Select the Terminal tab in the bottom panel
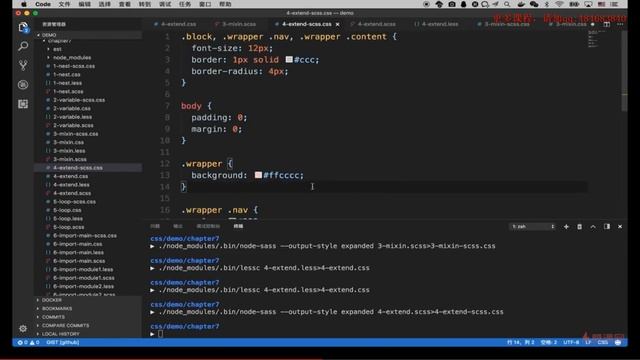Screen dimensions: 640x360 point(238,226)
